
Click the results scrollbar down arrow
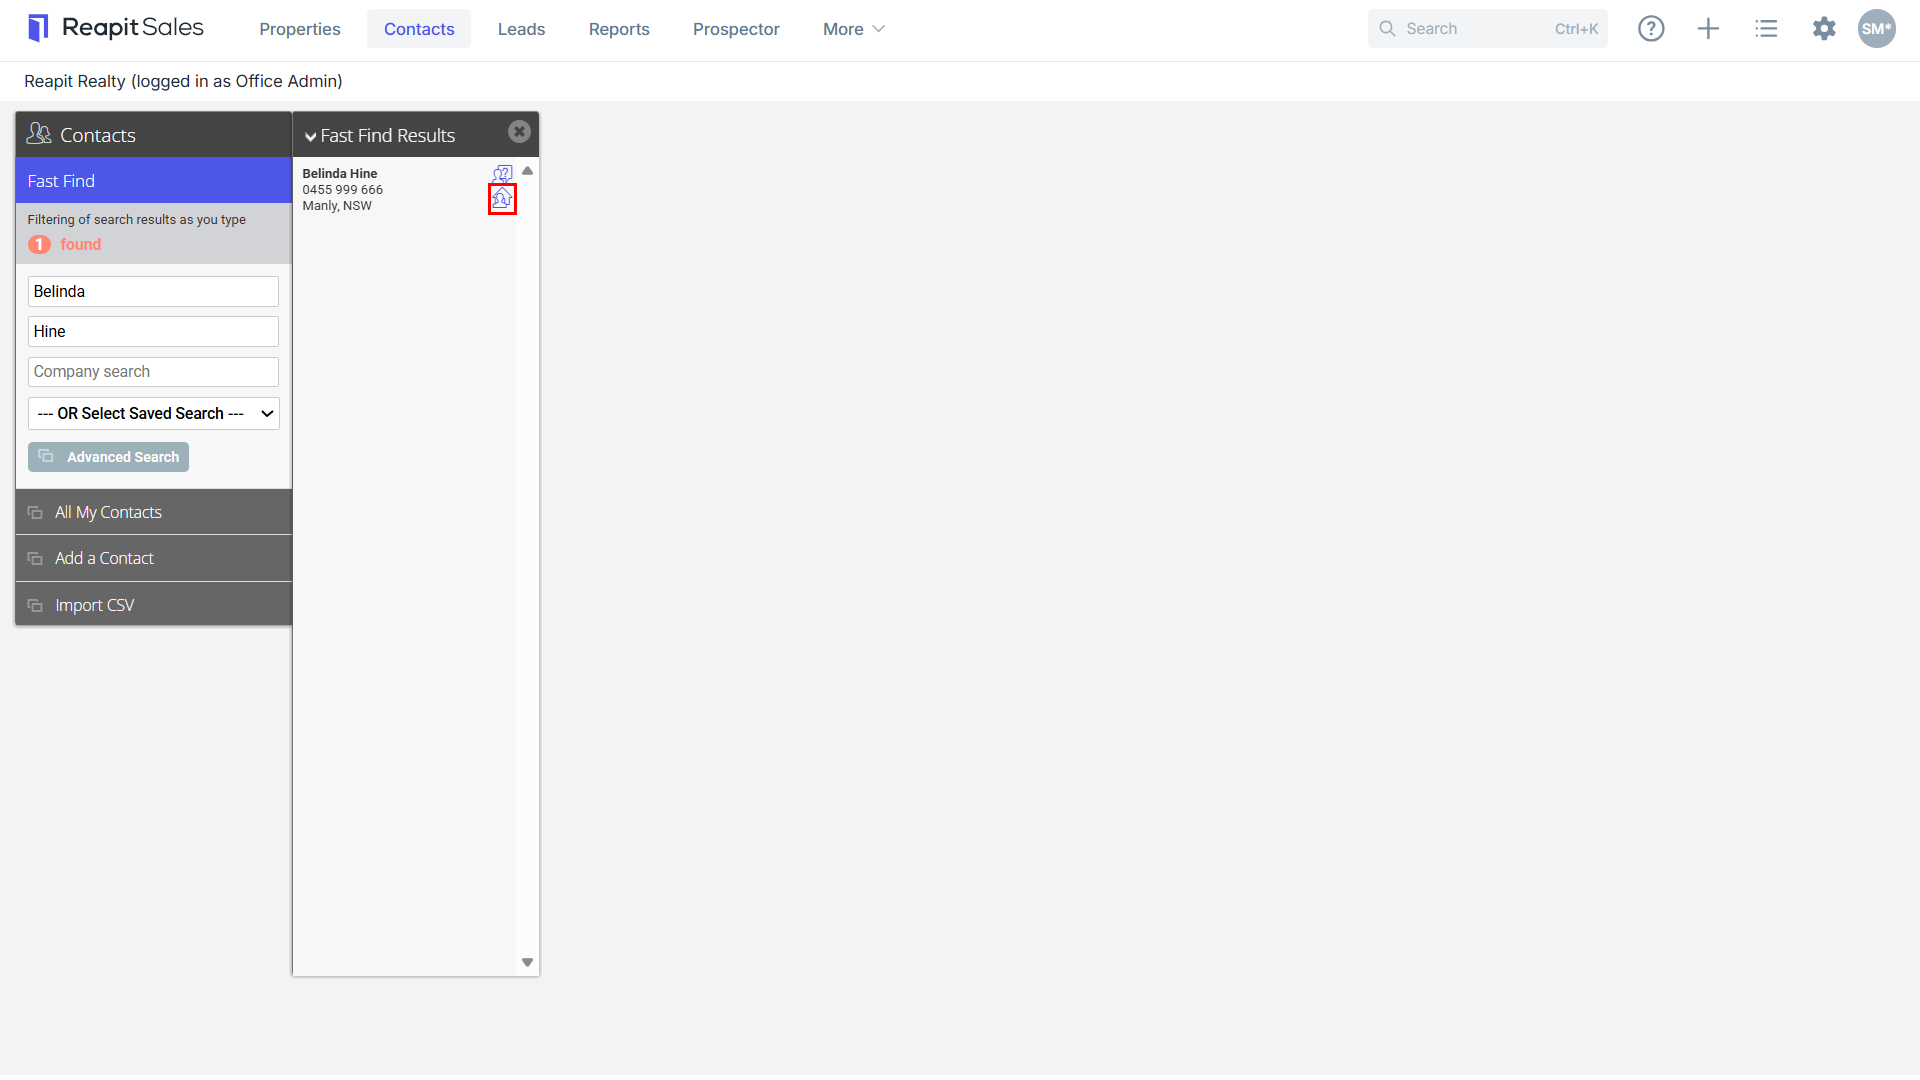[x=527, y=963]
